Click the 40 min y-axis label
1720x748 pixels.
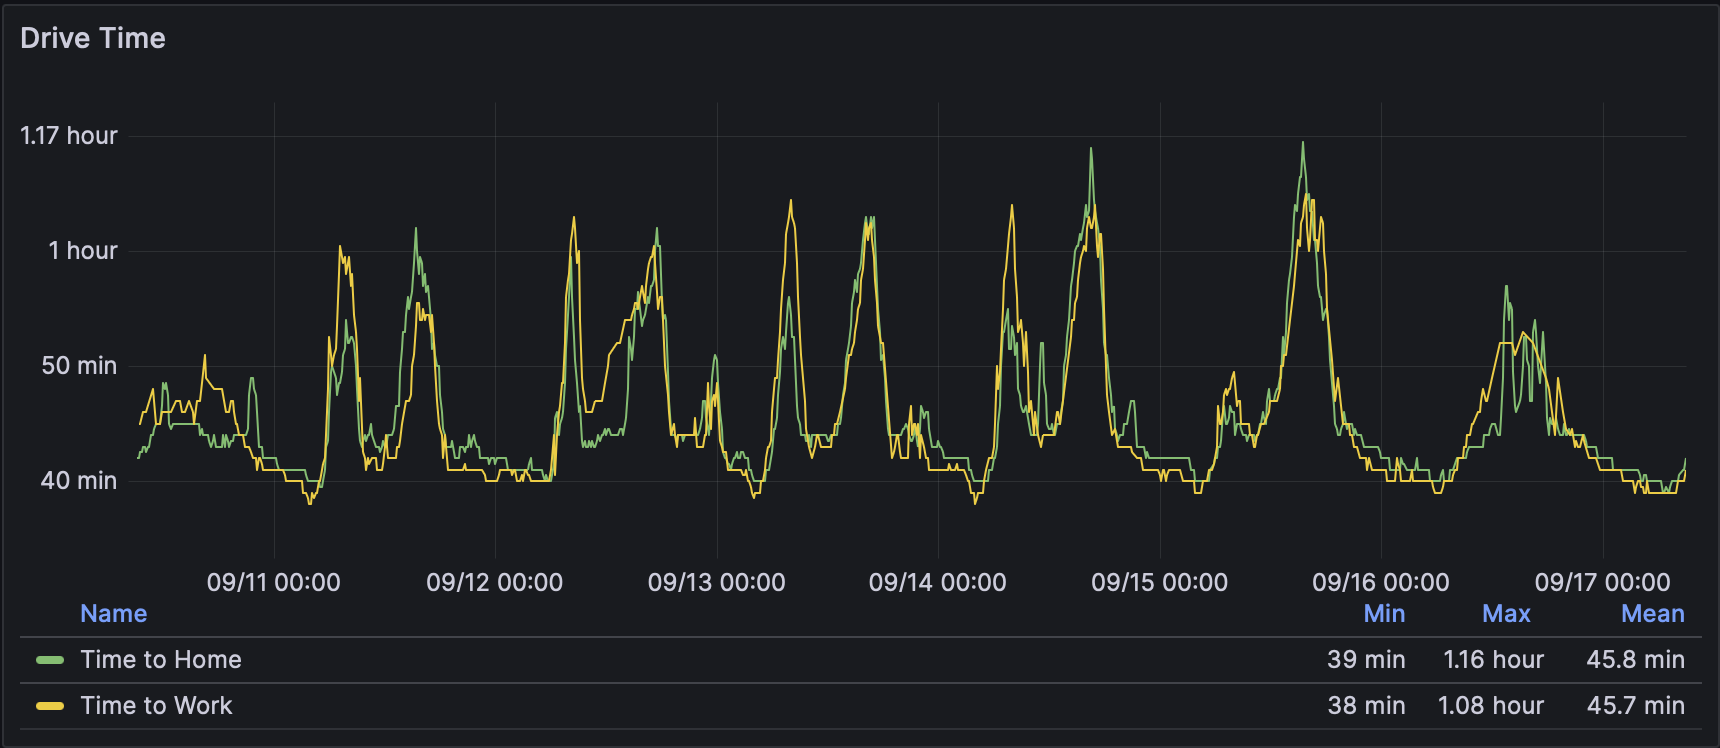coord(79,481)
